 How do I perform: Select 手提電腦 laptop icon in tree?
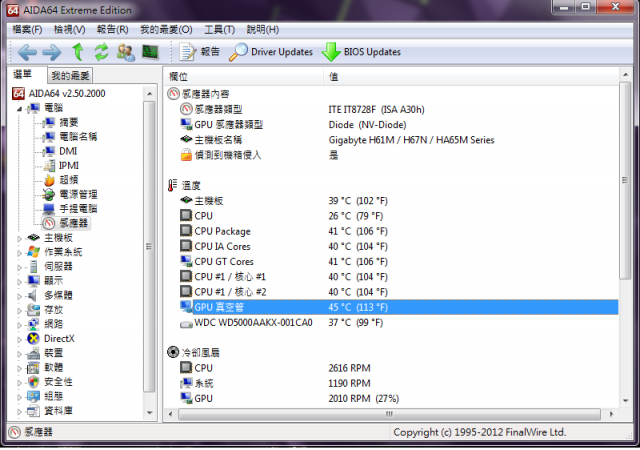tap(49, 209)
